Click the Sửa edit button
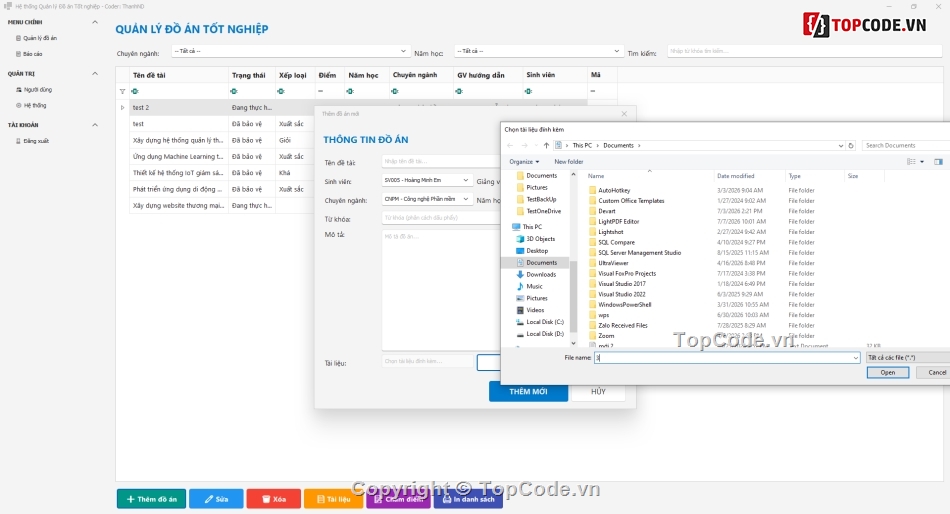This screenshot has width=950, height=514. click(216, 499)
